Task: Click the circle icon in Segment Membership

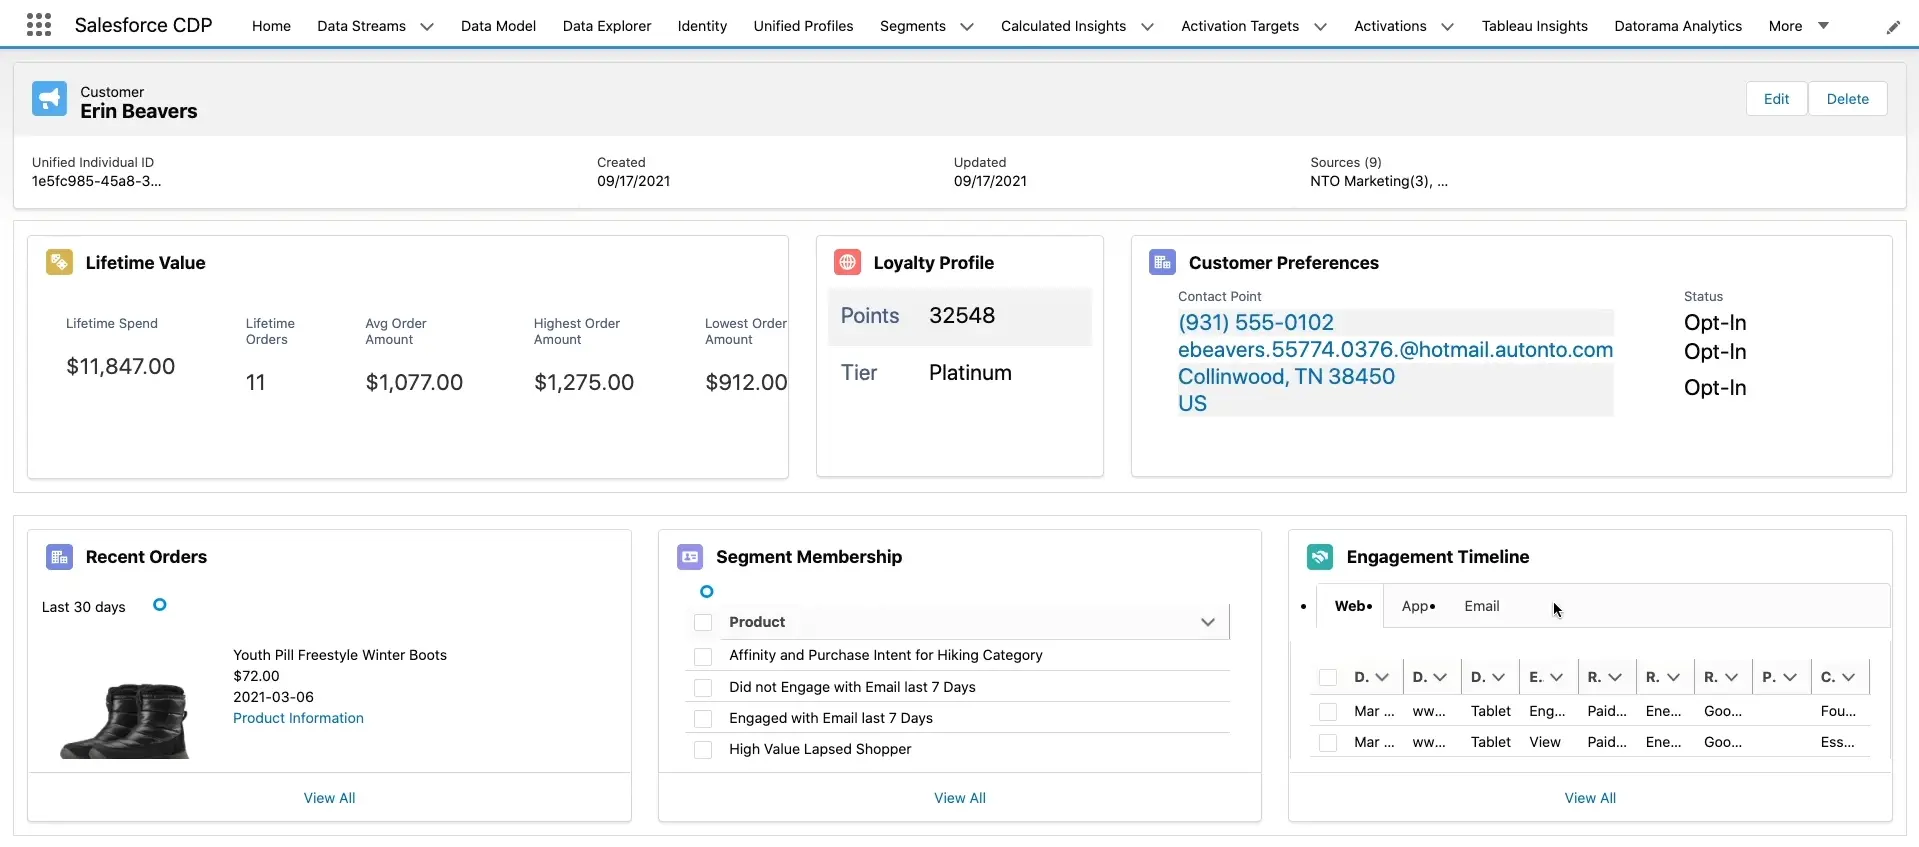Action: (x=707, y=592)
